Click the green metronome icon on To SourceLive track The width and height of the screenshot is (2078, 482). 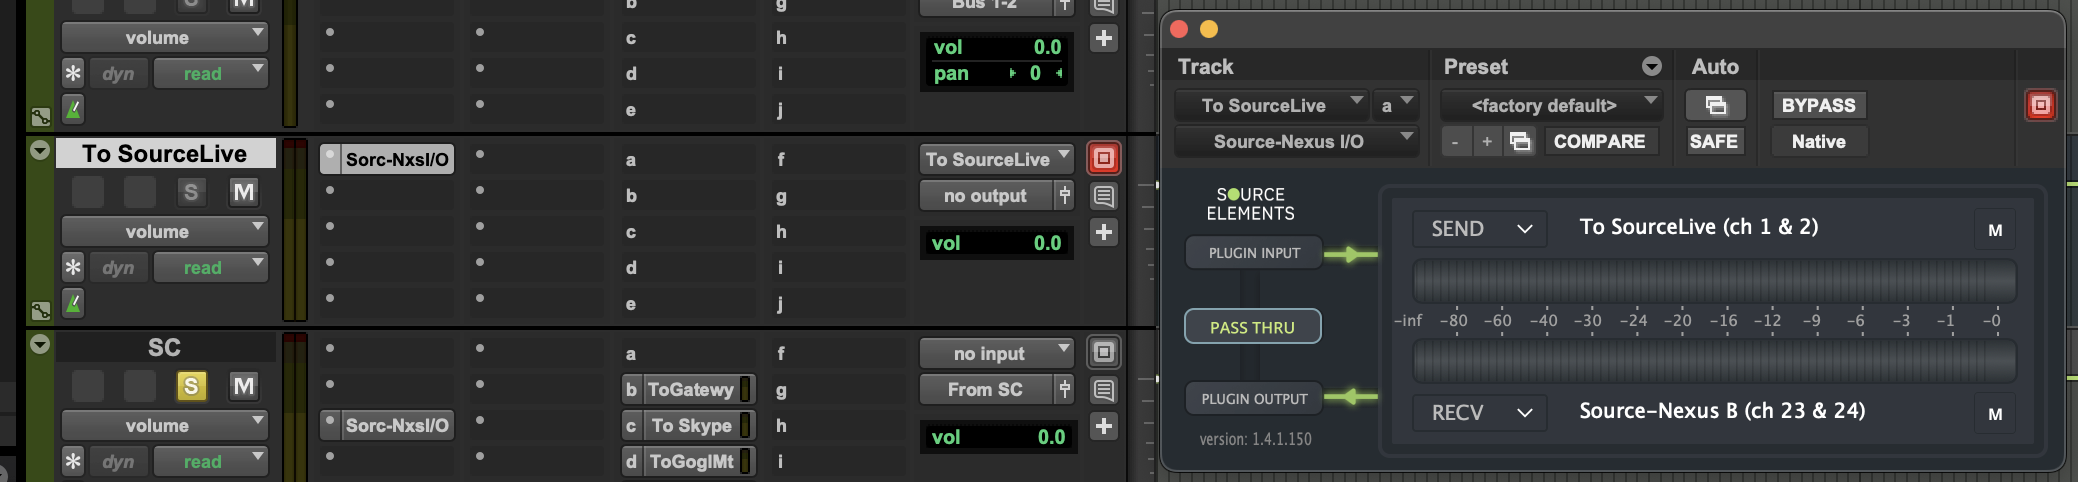click(x=73, y=303)
